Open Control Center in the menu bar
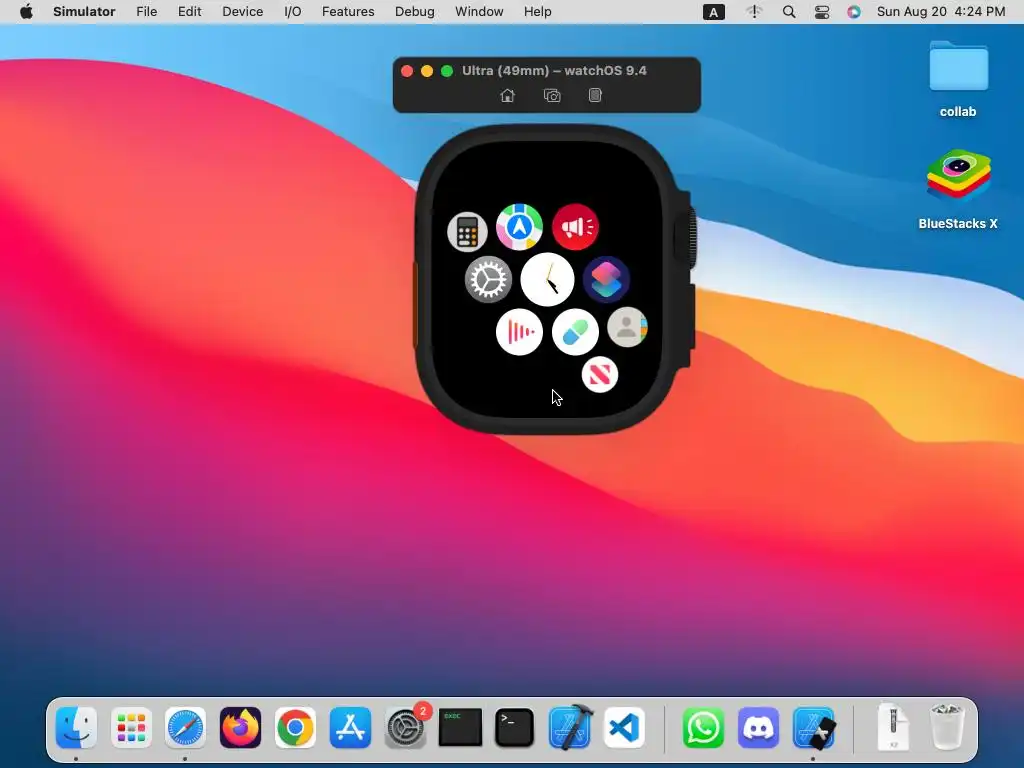The height and width of the screenshot is (768, 1024). pyautogui.click(x=822, y=12)
